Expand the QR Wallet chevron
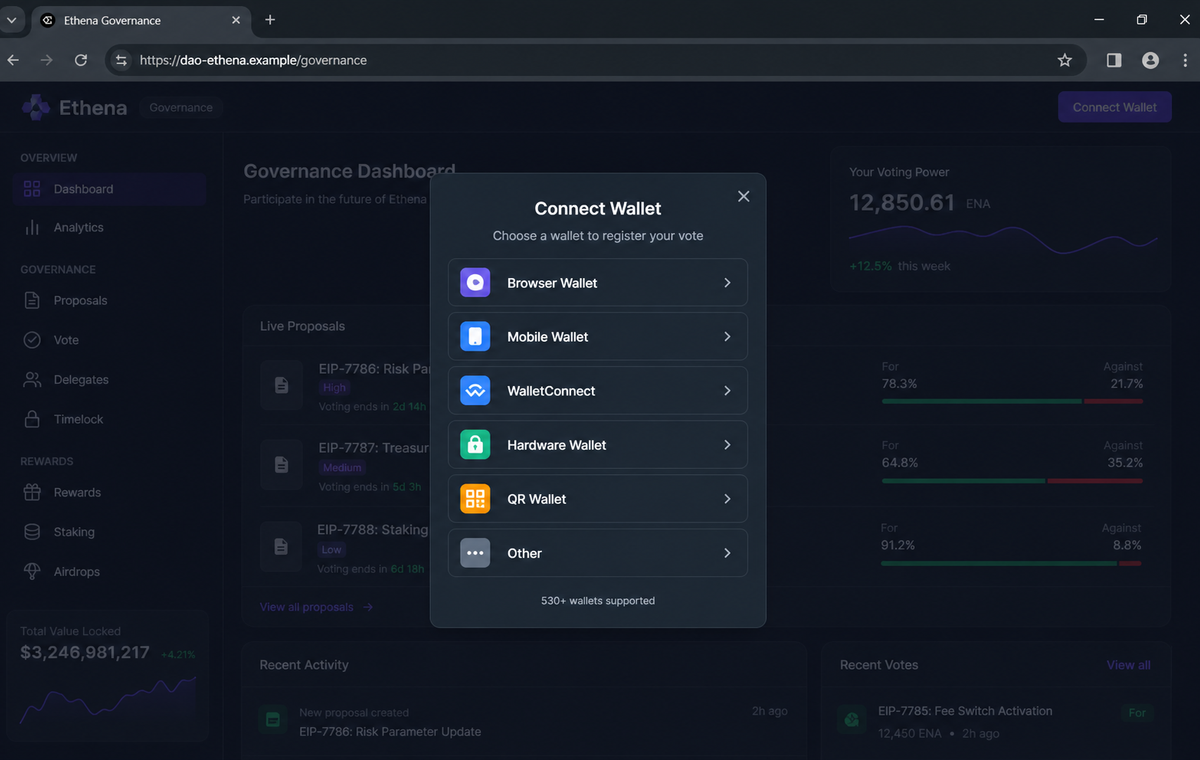This screenshot has width=1200, height=760. tap(727, 499)
